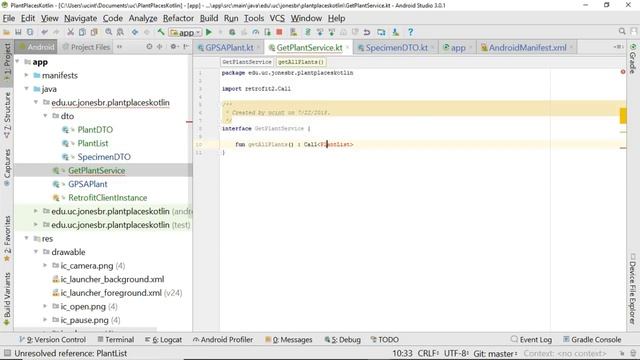Switch to SpecimenDTO.kt editor tab

[396, 48]
